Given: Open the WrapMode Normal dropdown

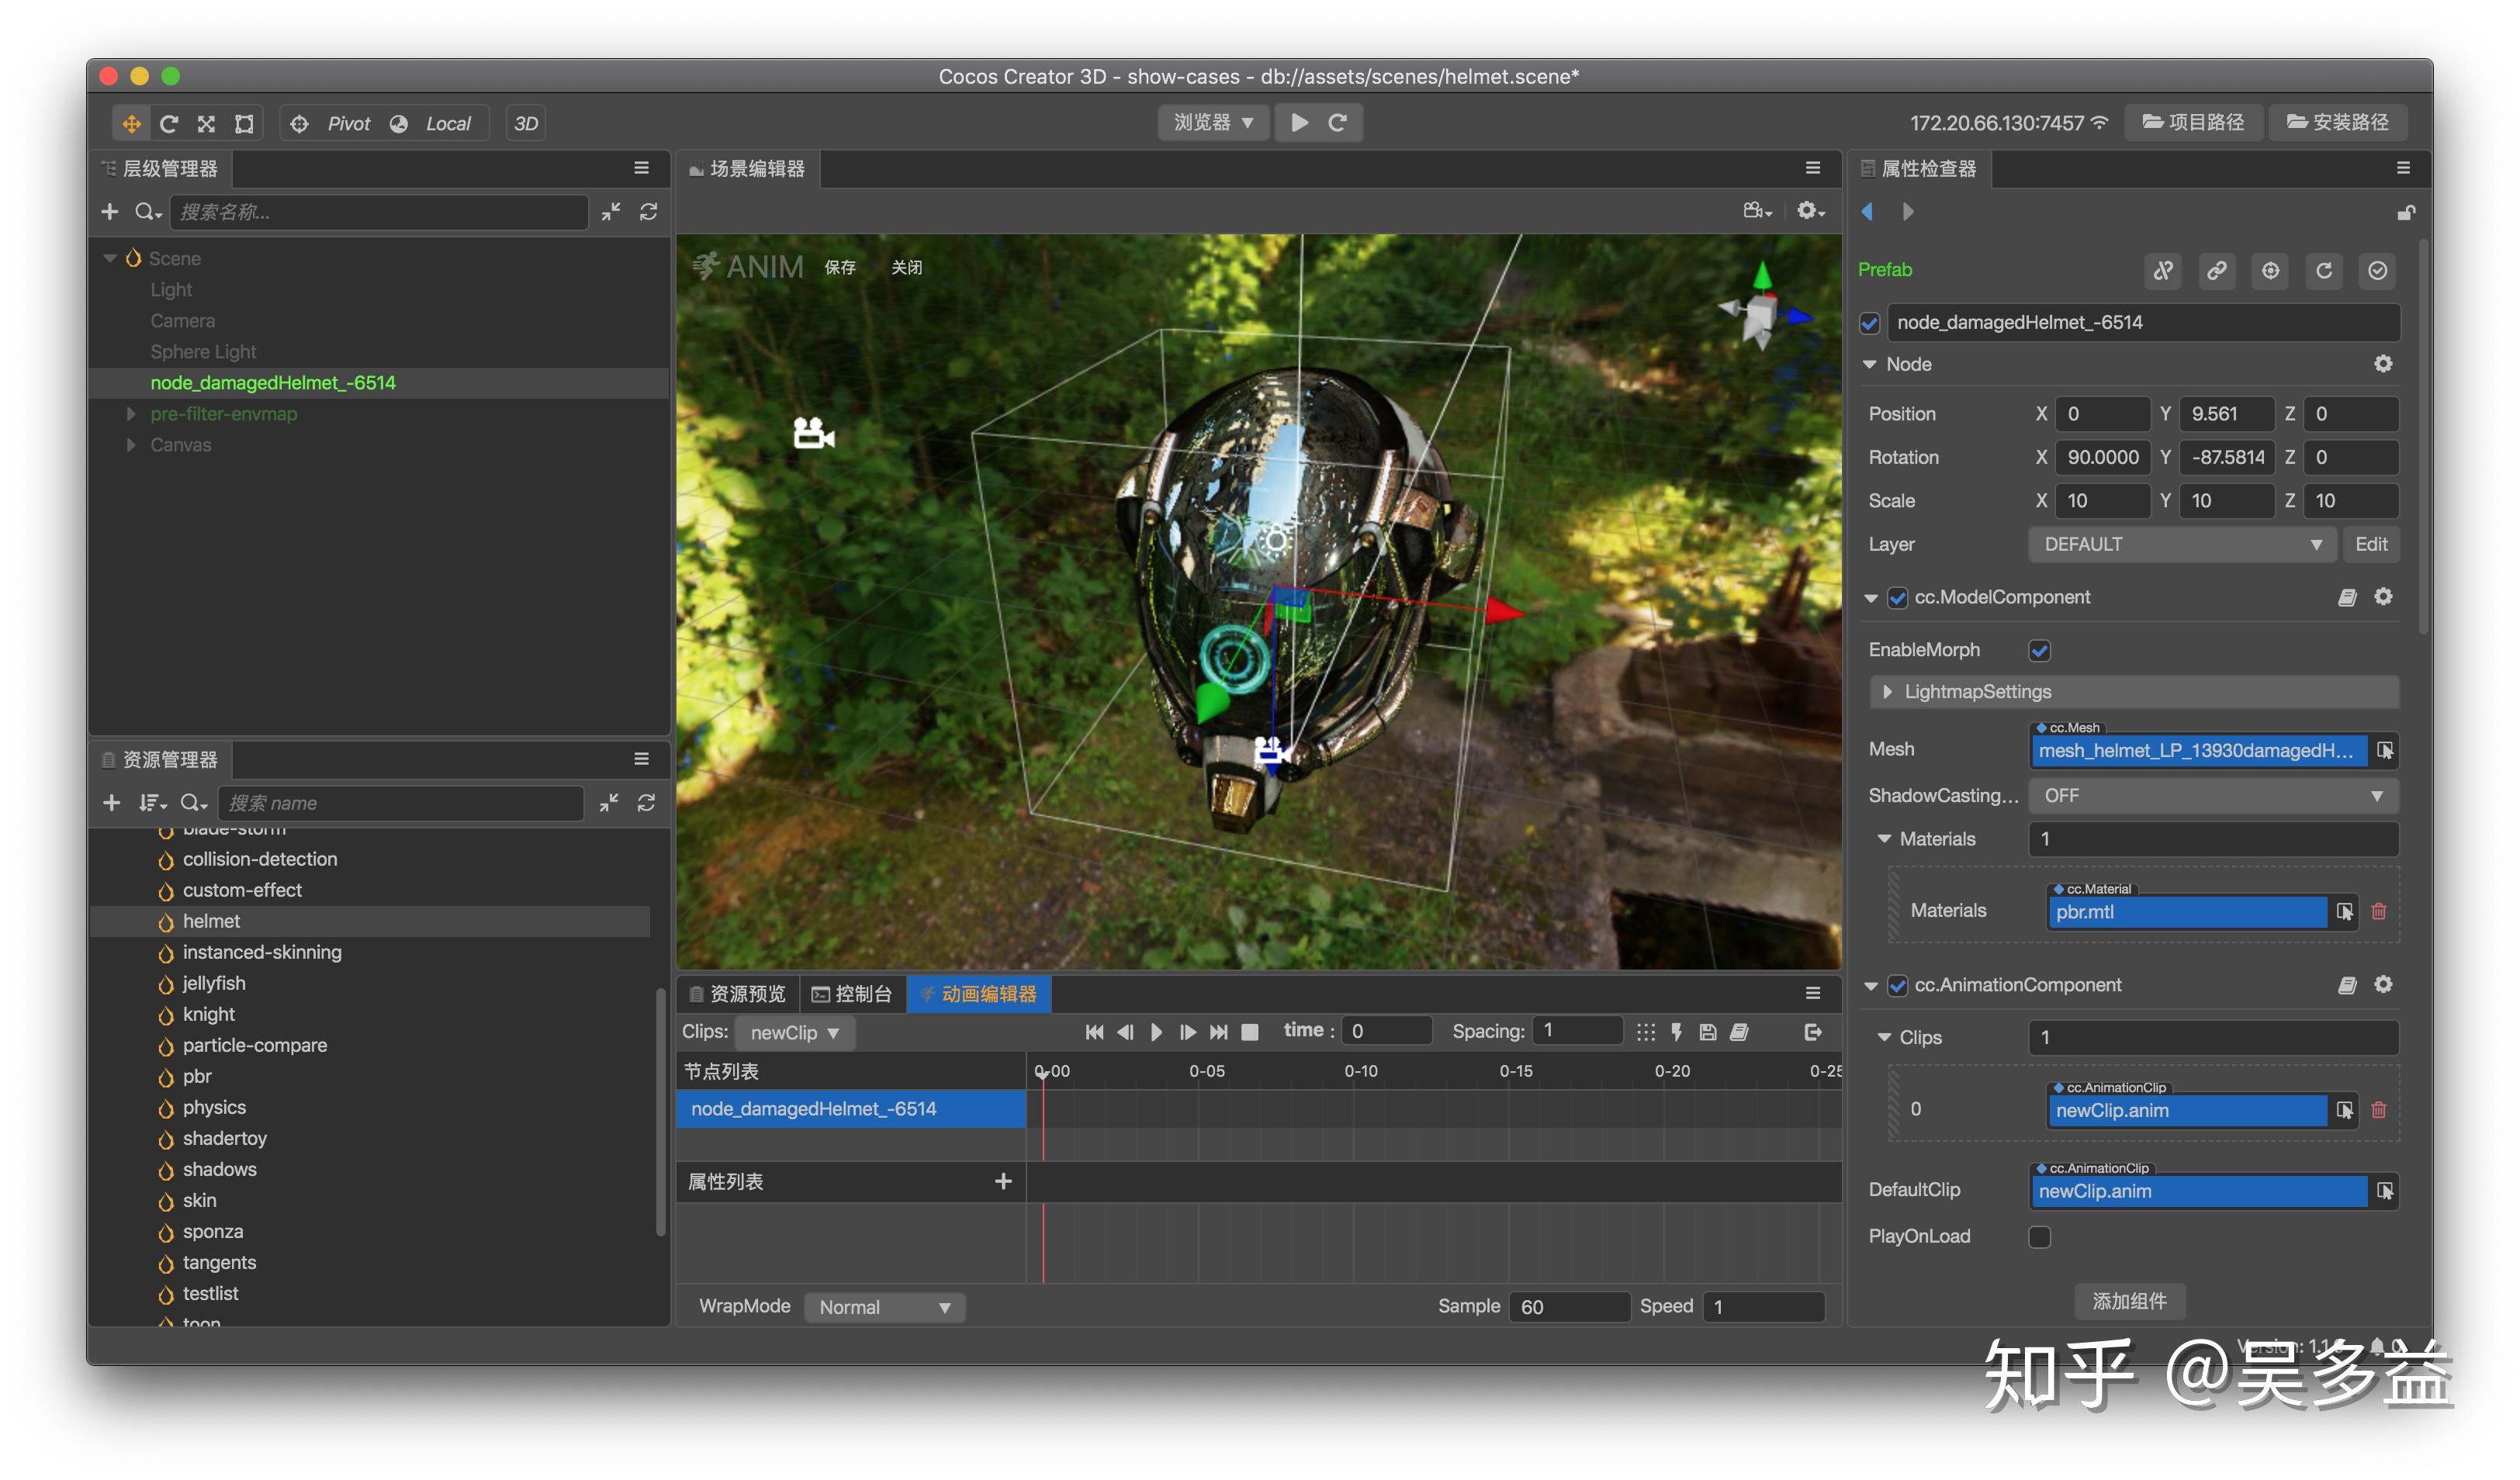Looking at the screenshot, I should coord(884,1307).
